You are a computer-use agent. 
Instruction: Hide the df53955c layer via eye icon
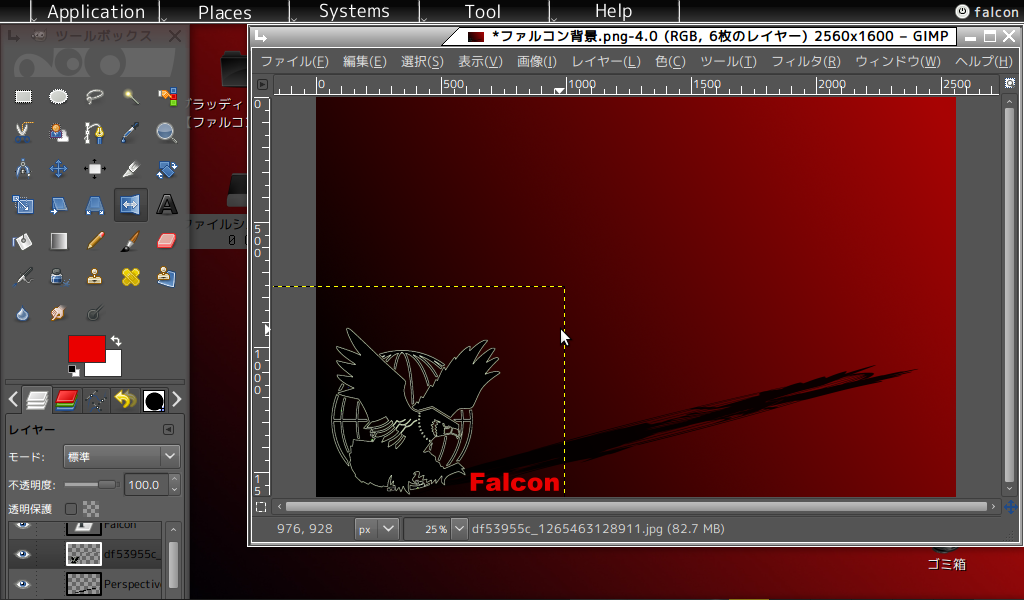23,554
